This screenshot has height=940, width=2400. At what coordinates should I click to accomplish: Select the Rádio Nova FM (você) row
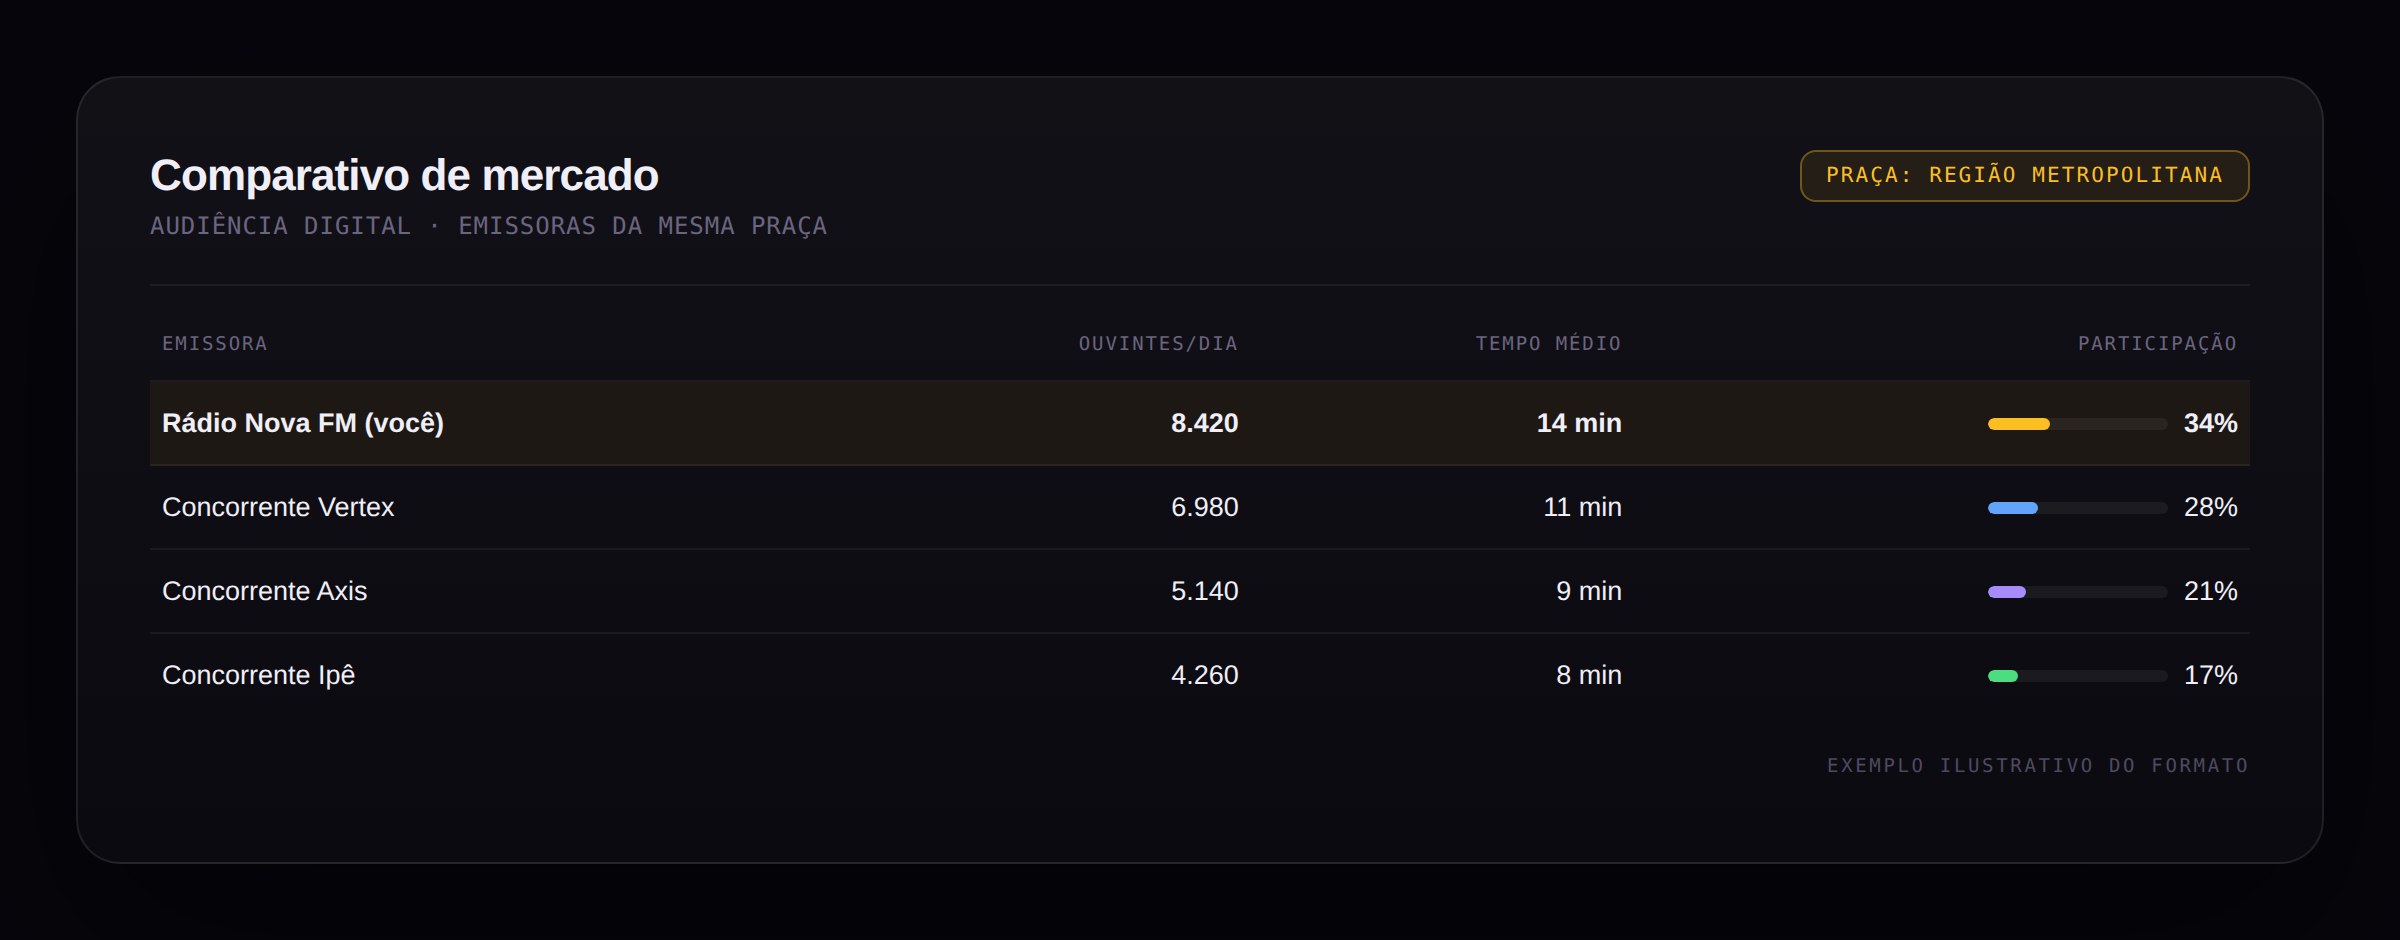click(x=1200, y=423)
